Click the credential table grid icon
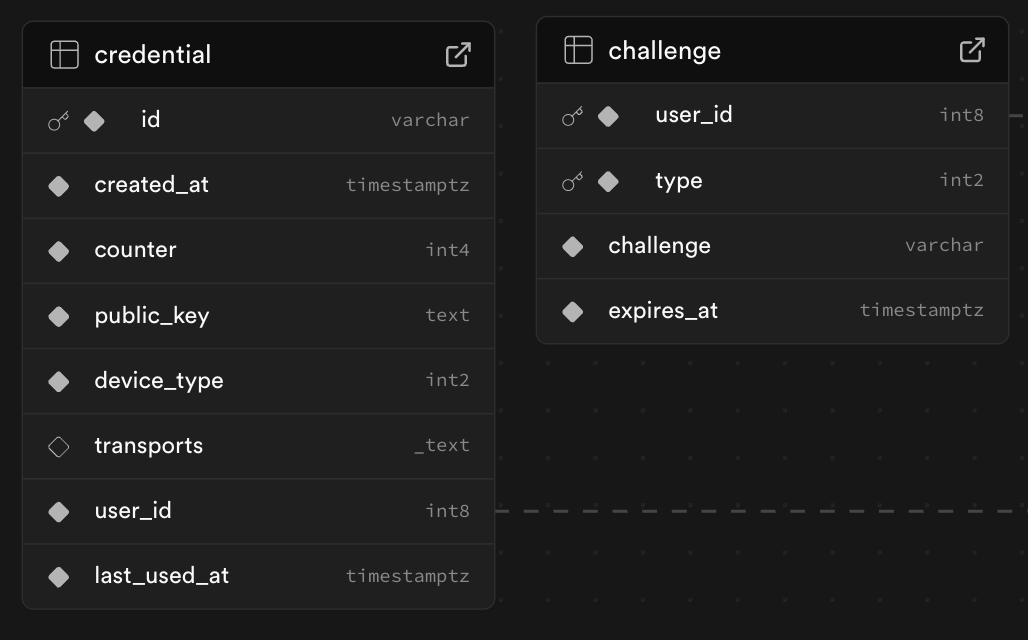This screenshot has height=640, width=1028. (x=64, y=55)
